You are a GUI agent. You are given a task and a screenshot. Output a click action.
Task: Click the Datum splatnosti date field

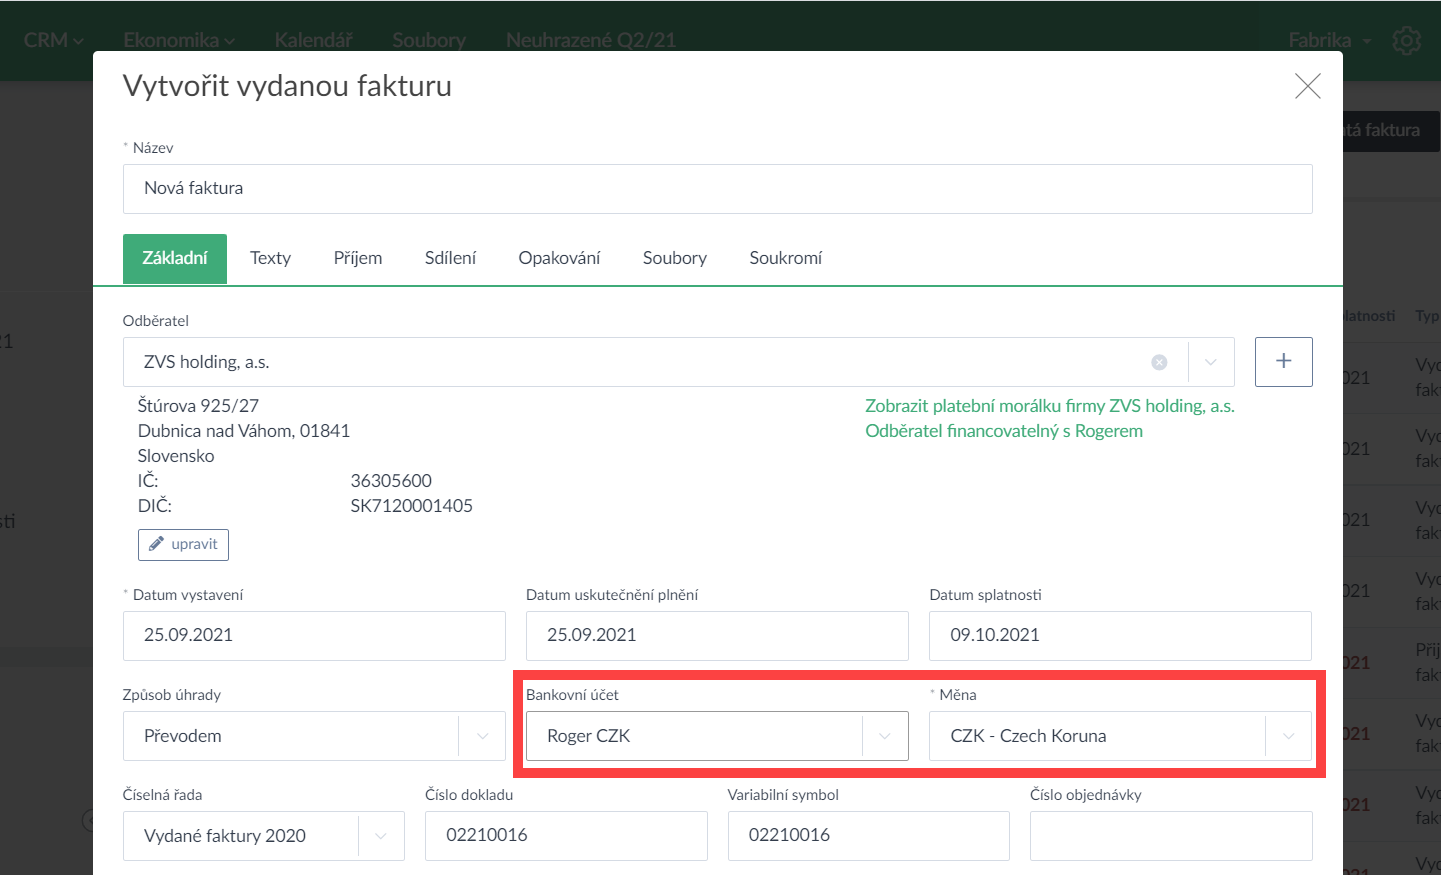(x=1119, y=636)
